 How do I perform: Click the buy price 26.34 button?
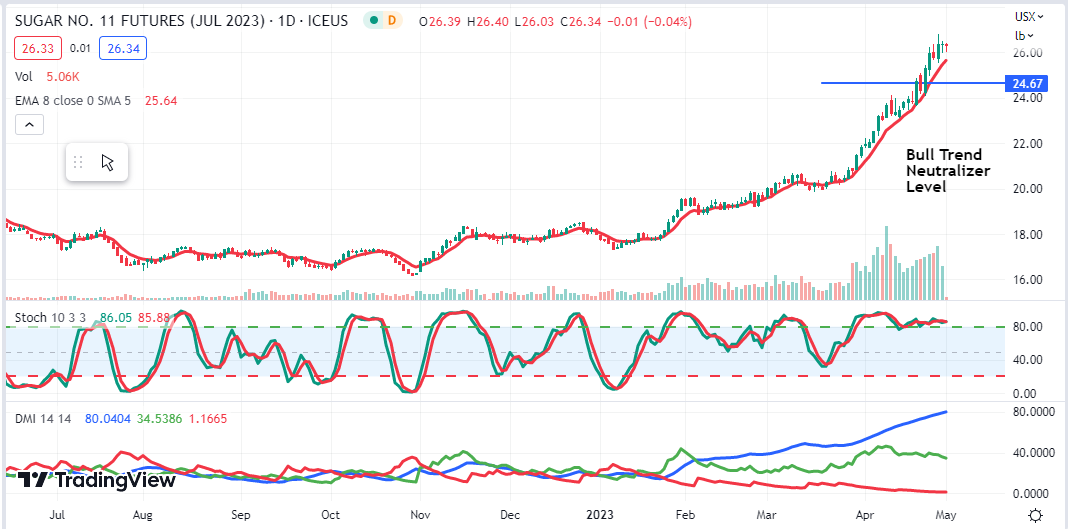point(123,48)
